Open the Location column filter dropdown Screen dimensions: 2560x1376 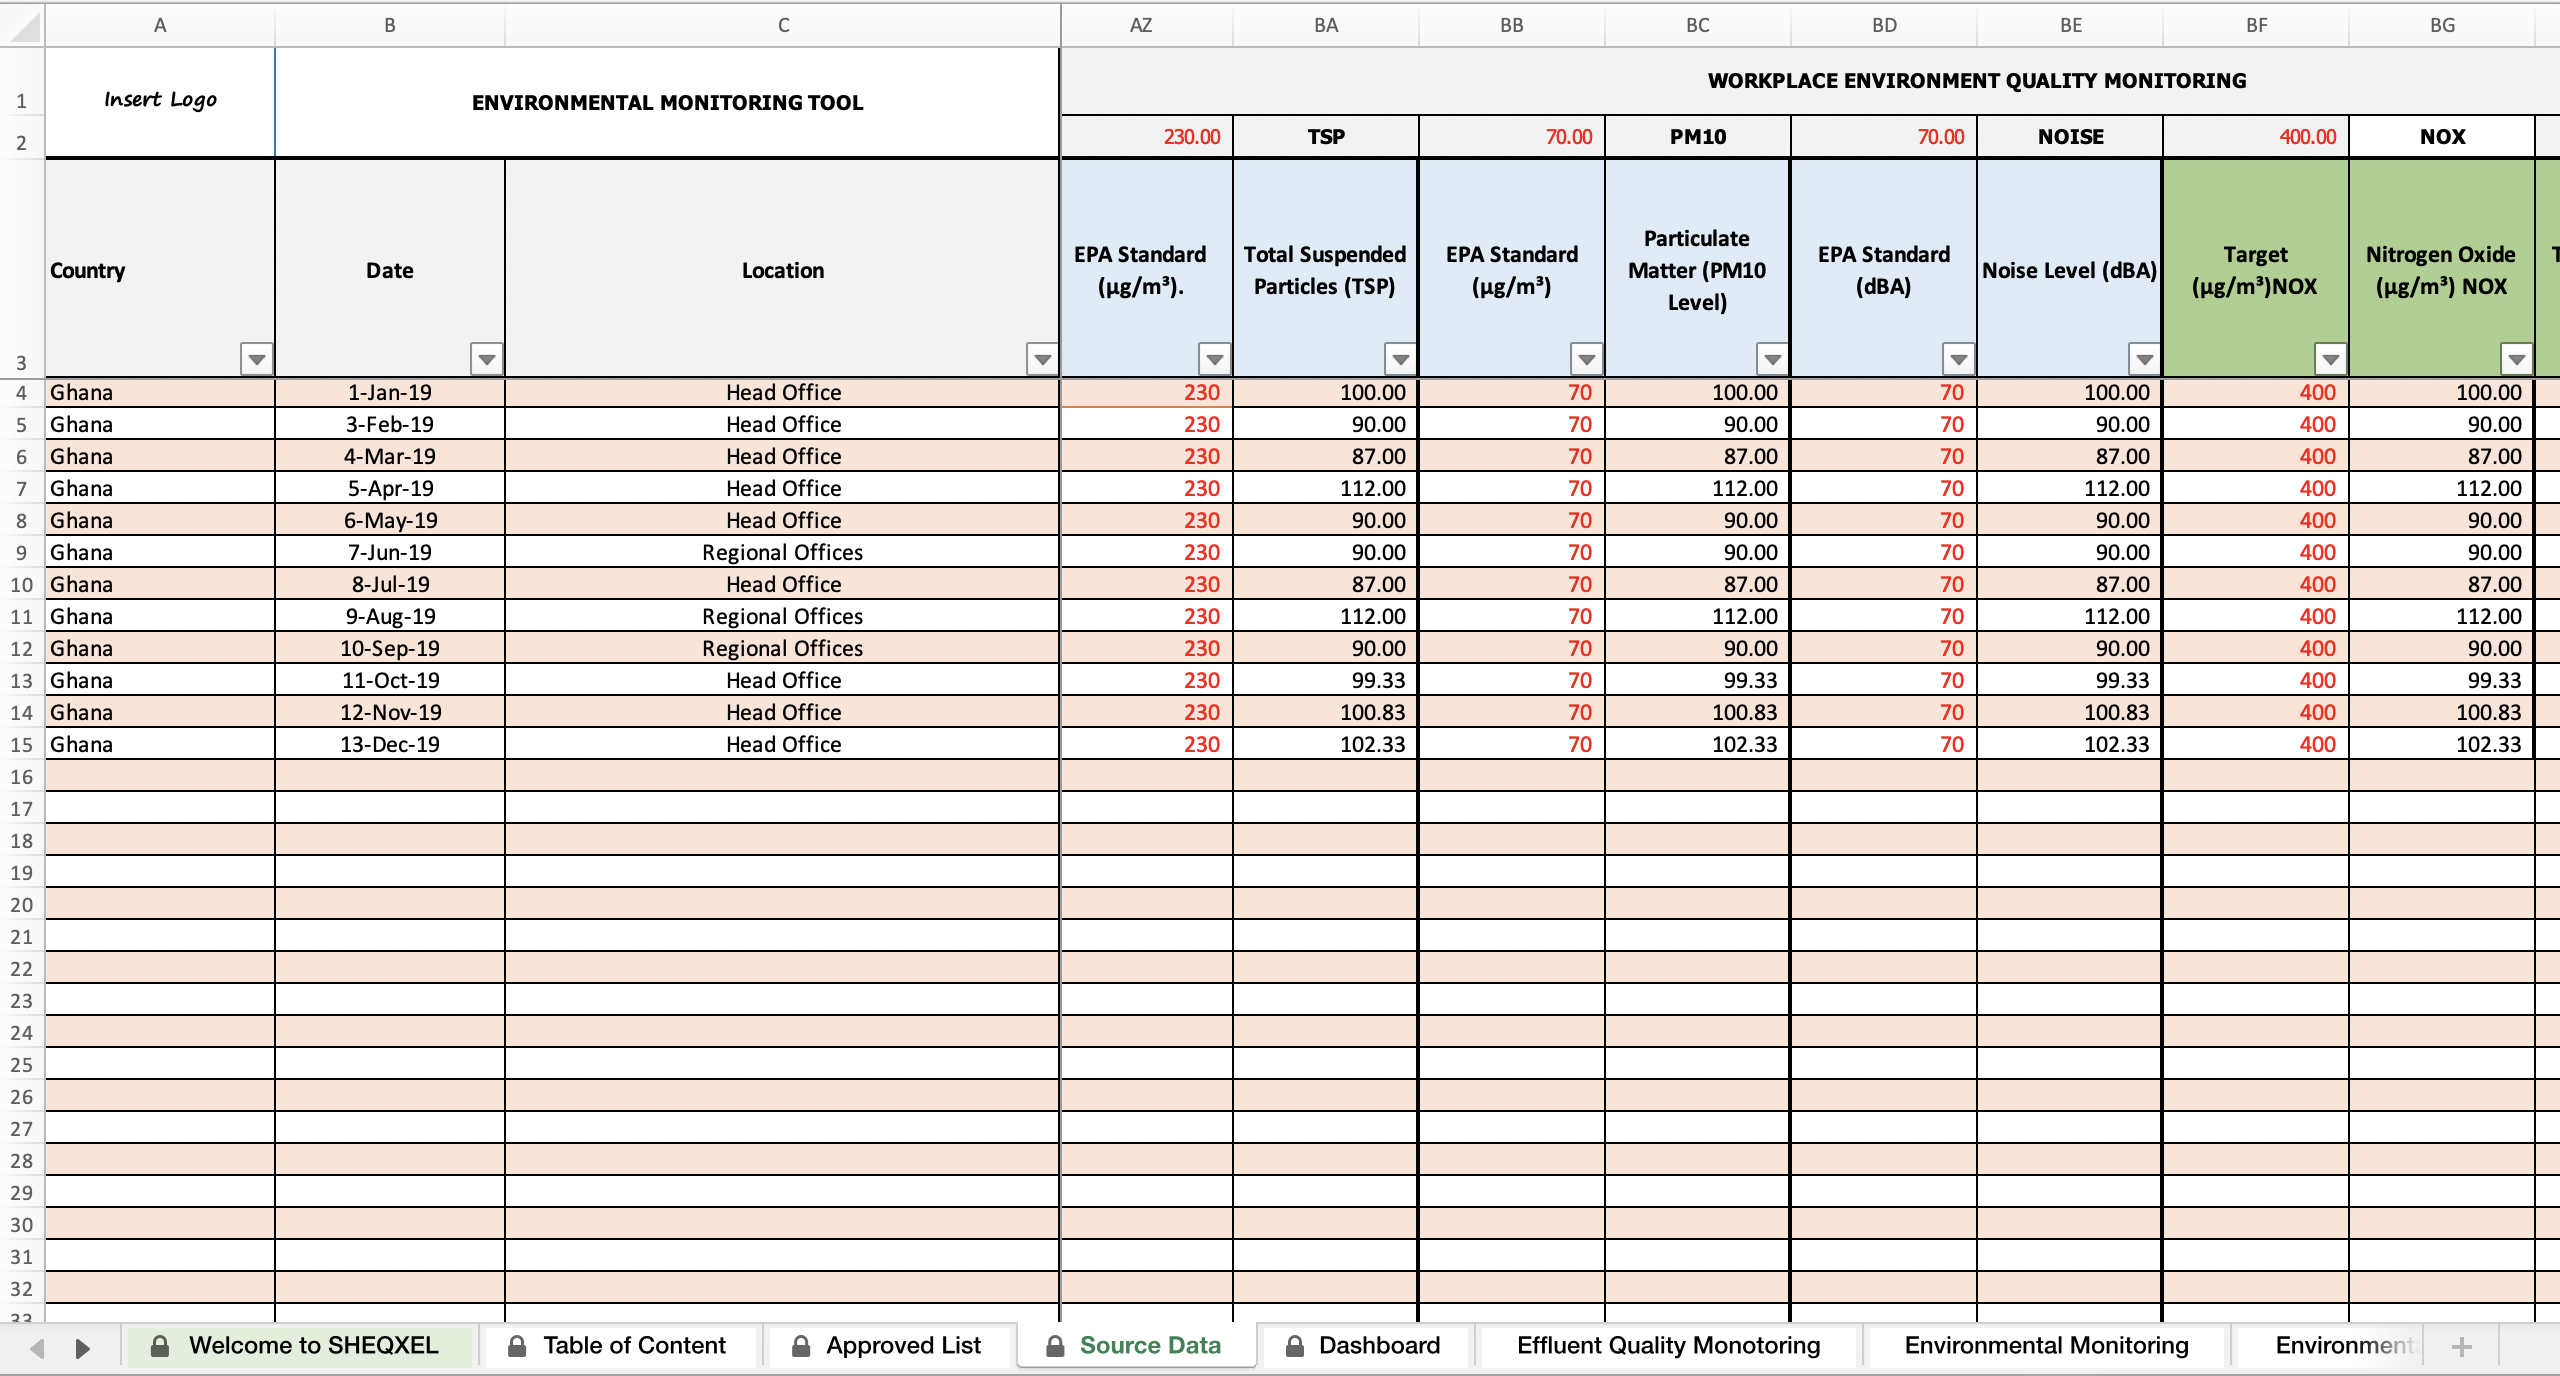click(x=1042, y=359)
